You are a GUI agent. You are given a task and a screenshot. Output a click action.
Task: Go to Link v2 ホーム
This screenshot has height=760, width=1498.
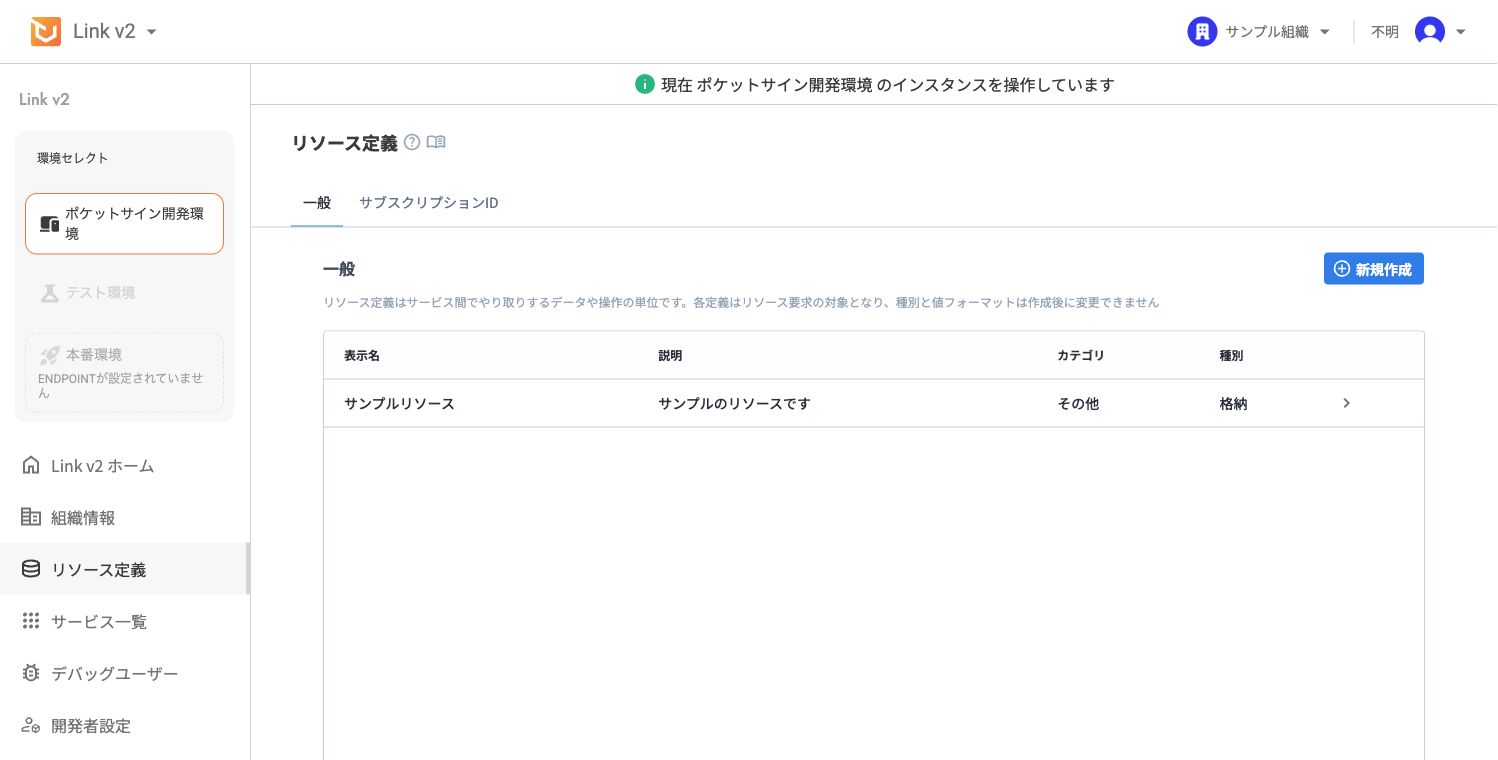click(x=125, y=466)
